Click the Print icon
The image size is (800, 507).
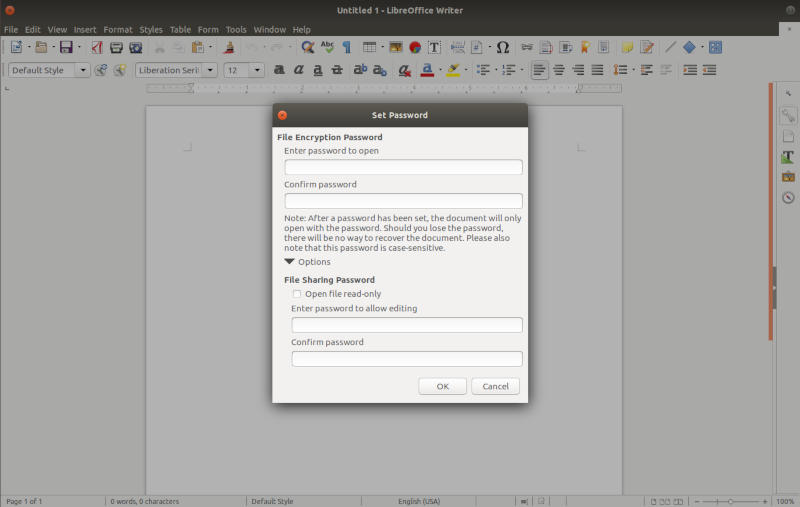pos(116,47)
